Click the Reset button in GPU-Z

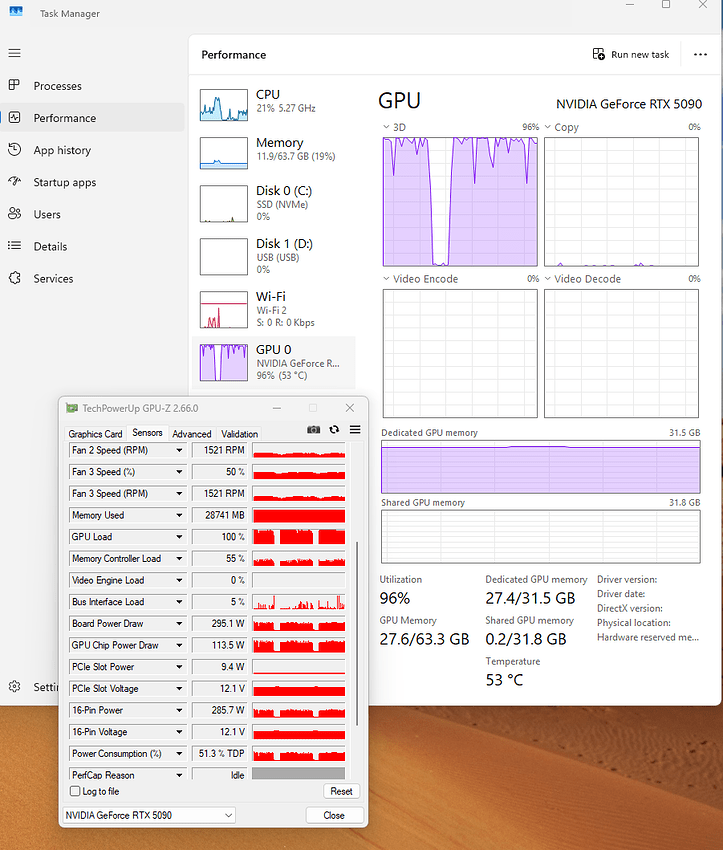341,791
